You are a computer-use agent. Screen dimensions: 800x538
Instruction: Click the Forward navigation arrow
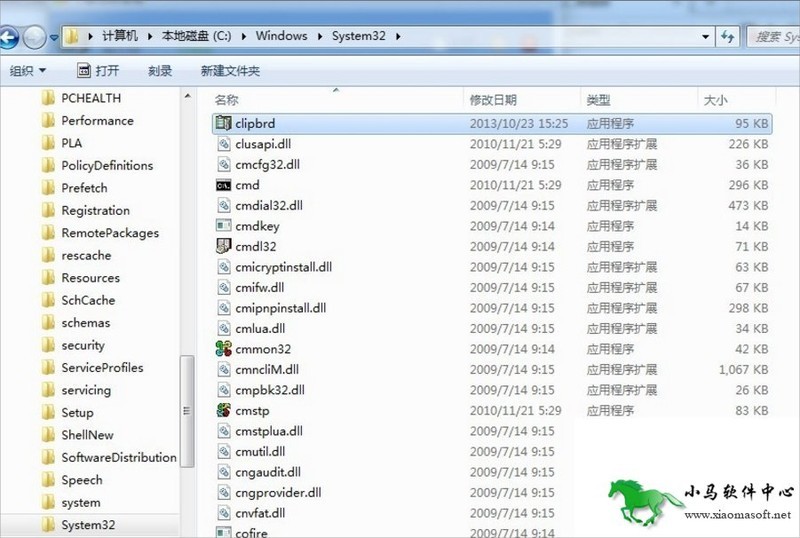coord(35,37)
